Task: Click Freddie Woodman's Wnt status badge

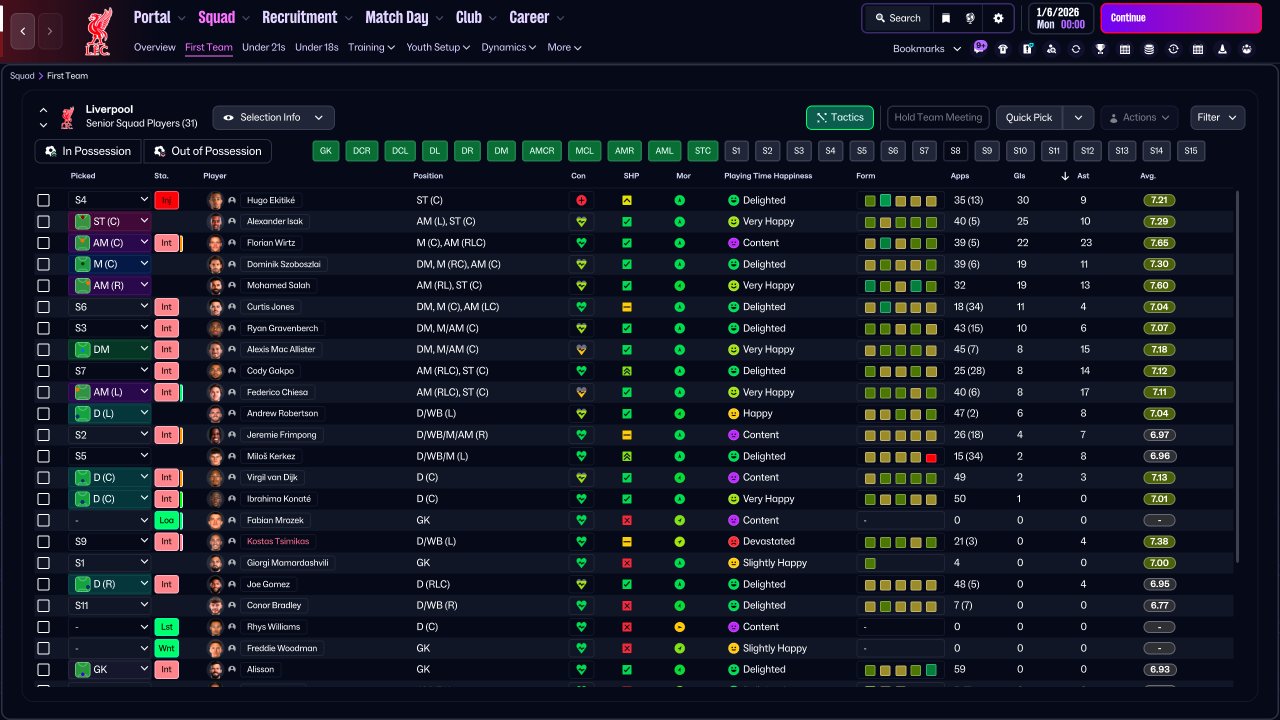Action: click(x=167, y=648)
